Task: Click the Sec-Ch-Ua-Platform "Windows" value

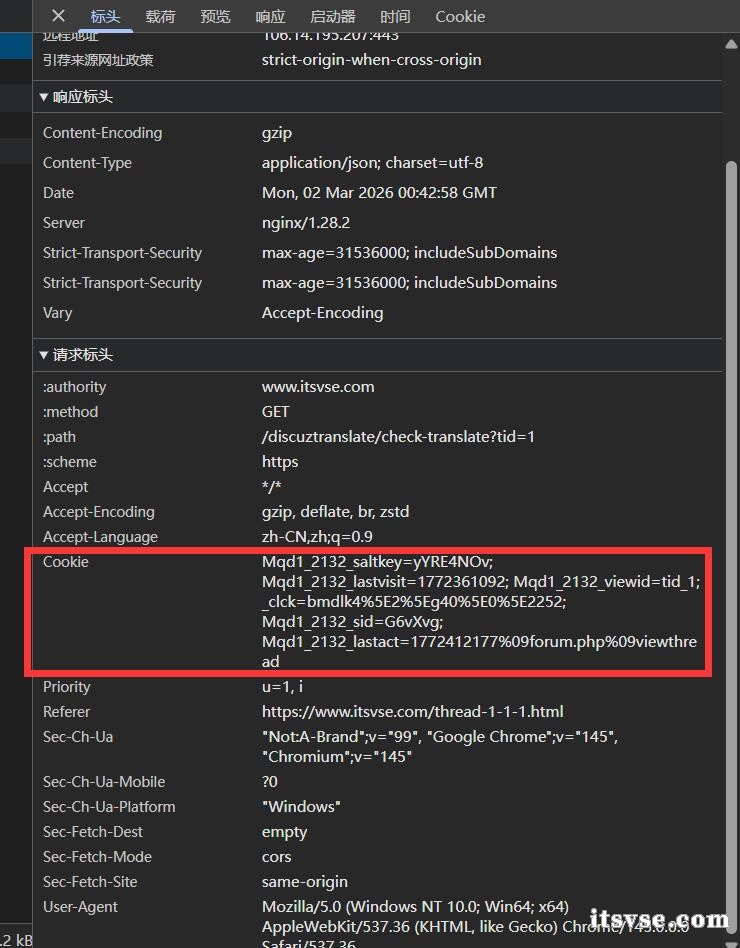Action: 301,807
